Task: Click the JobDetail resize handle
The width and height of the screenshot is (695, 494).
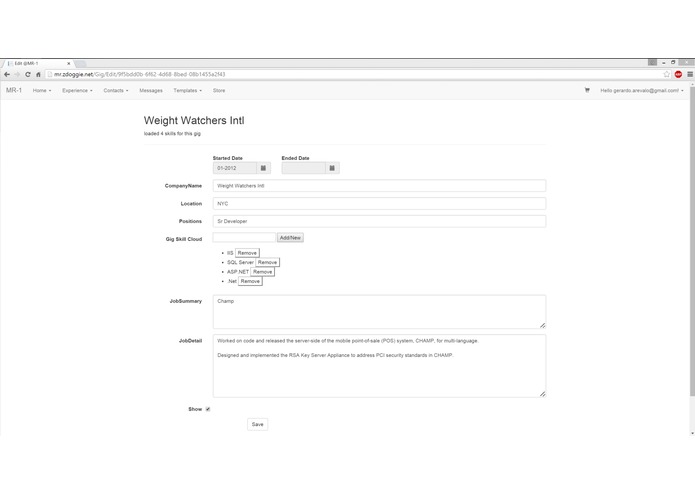Action: [543, 394]
